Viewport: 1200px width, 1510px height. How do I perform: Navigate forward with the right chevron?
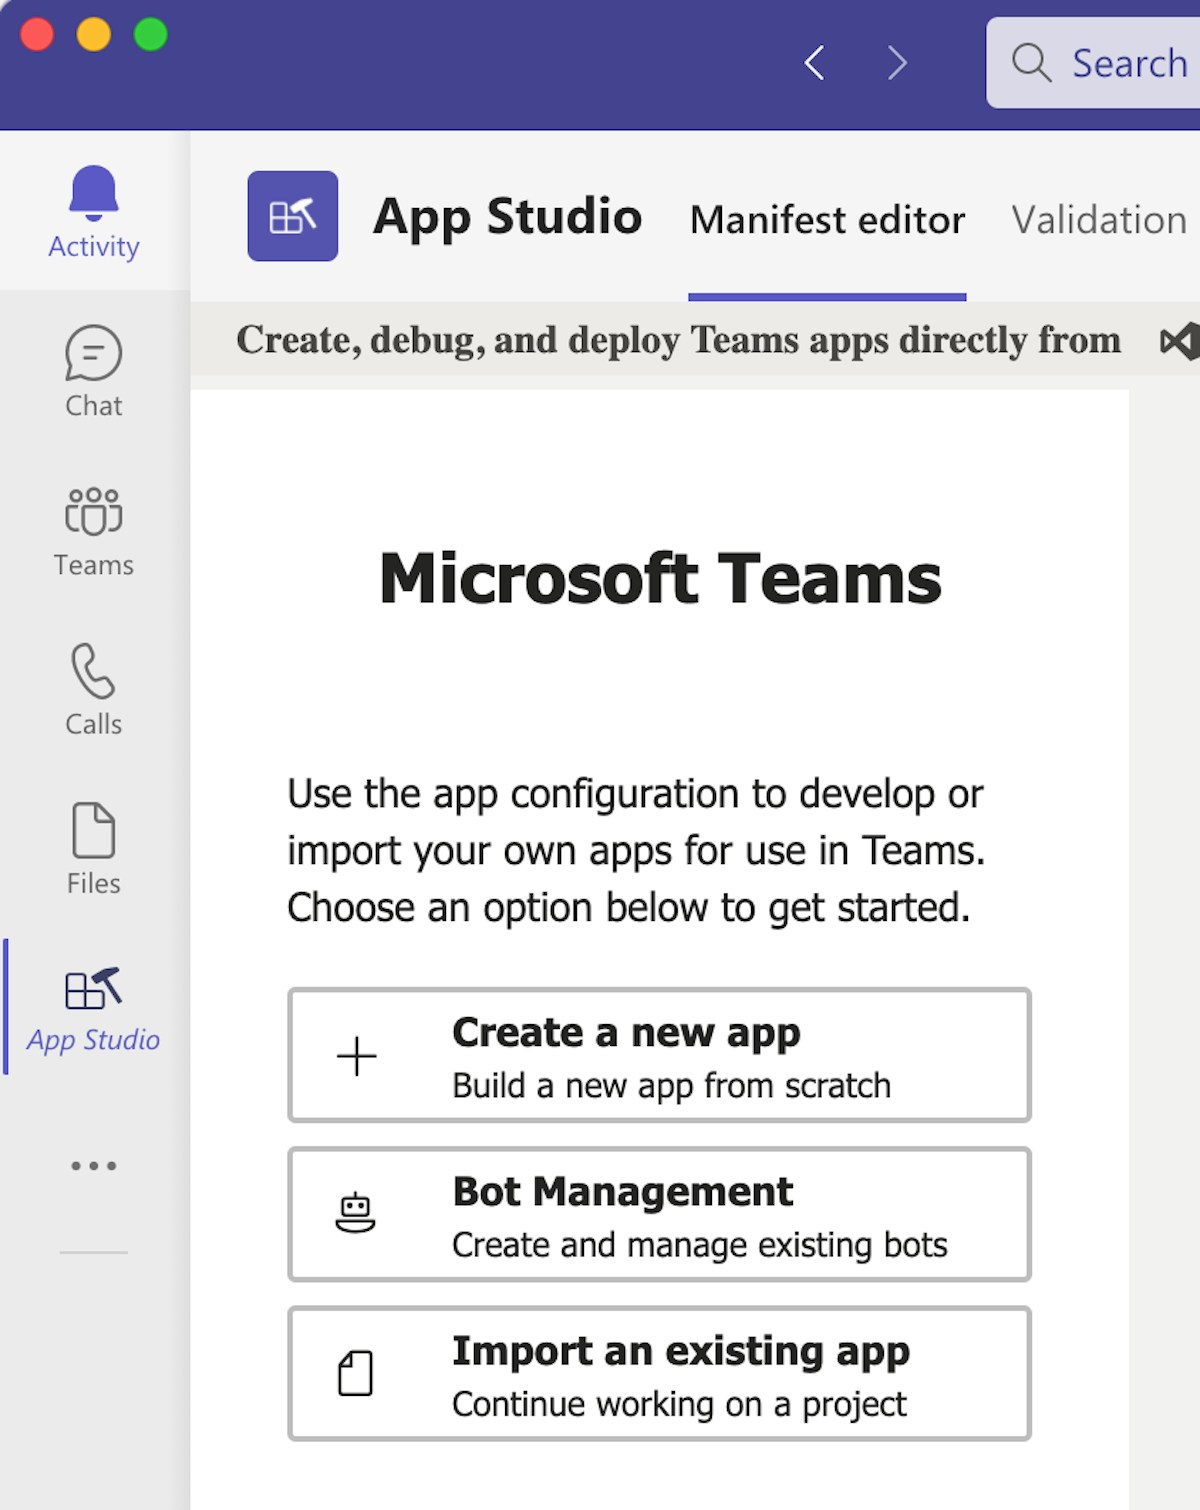(897, 63)
